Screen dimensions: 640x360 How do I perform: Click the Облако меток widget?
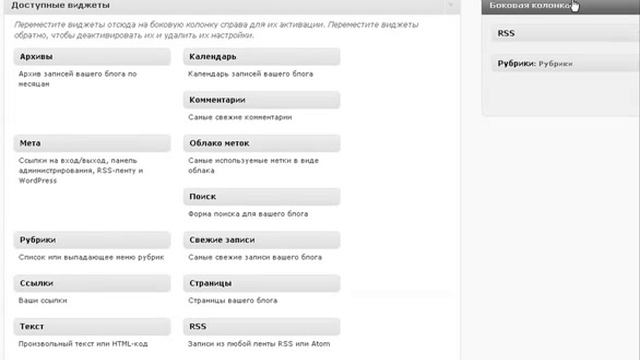(262, 143)
